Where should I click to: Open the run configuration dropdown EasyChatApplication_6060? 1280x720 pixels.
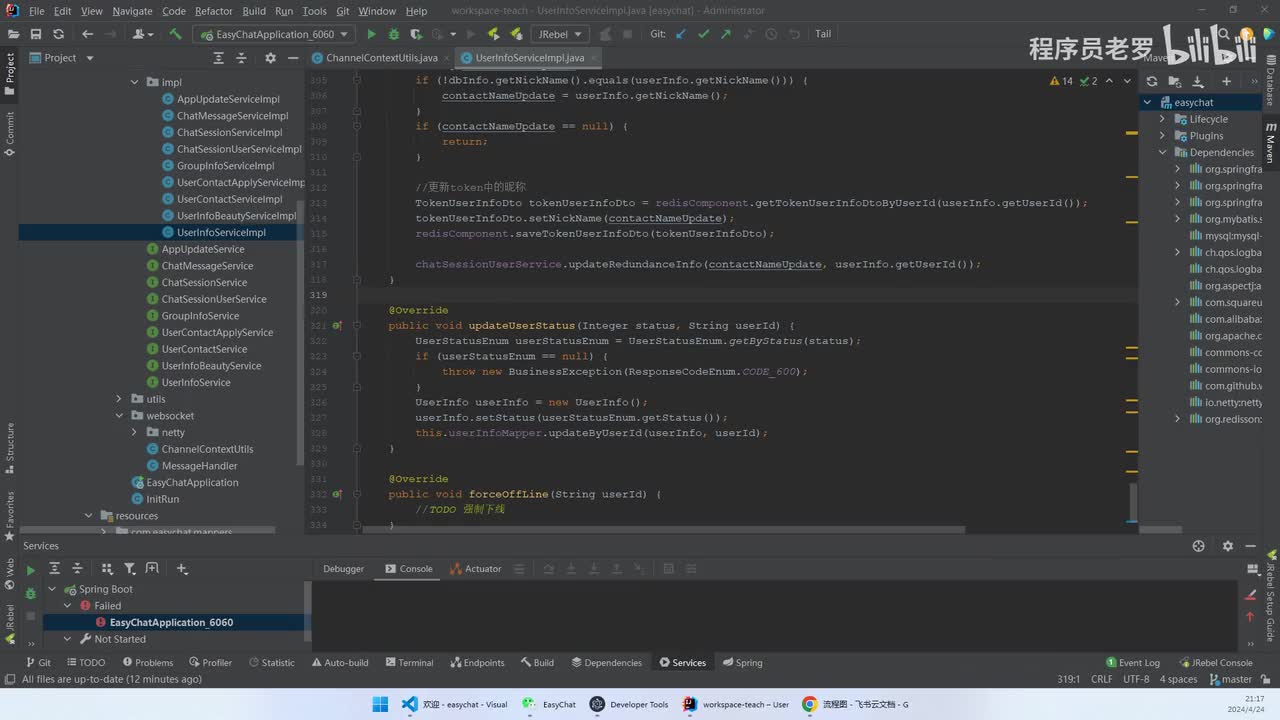274,34
